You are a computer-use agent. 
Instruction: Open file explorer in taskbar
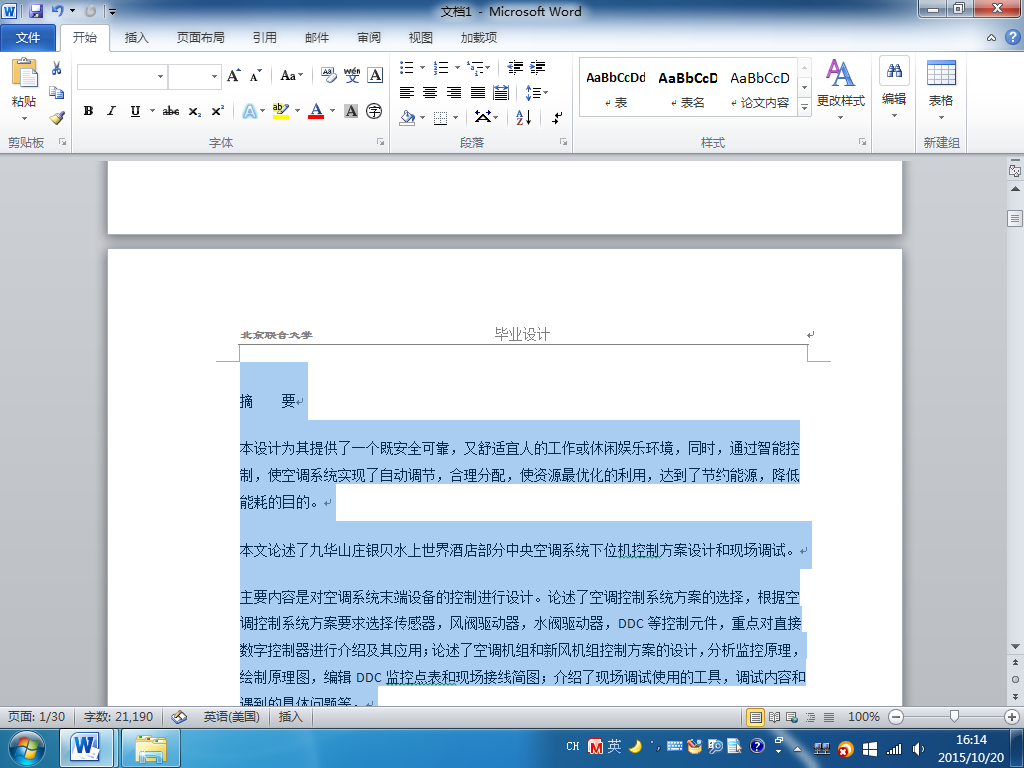tap(151, 748)
